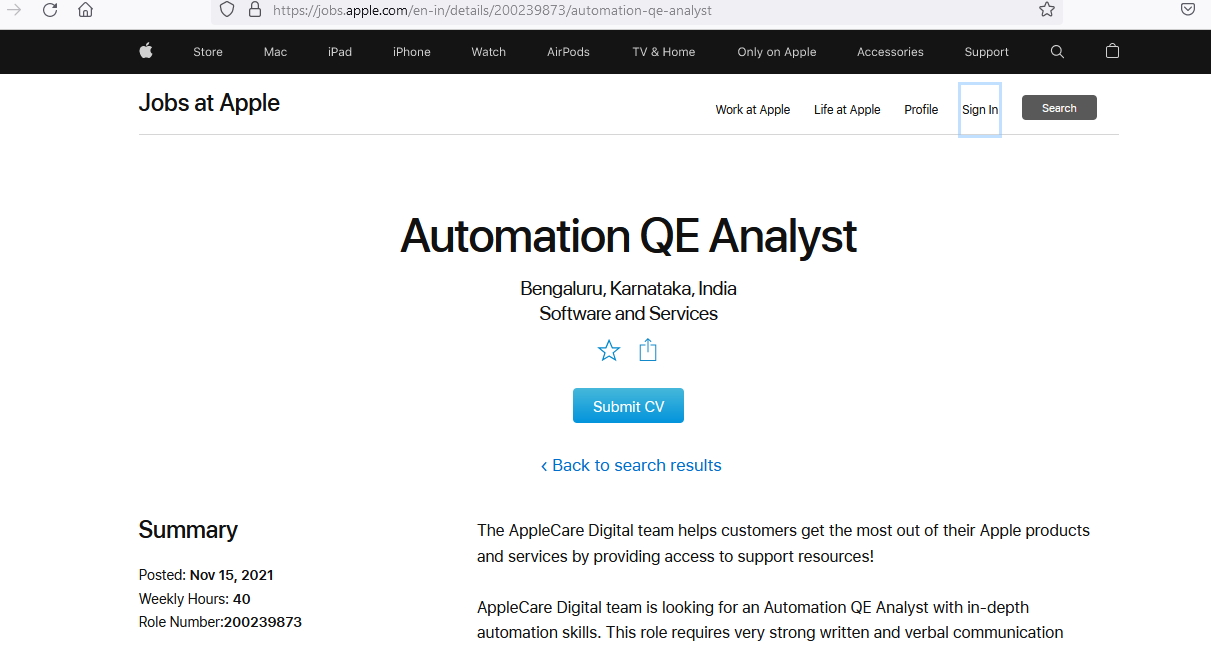Open the search magnifier in Apple nav

pyautogui.click(x=1058, y=52)
